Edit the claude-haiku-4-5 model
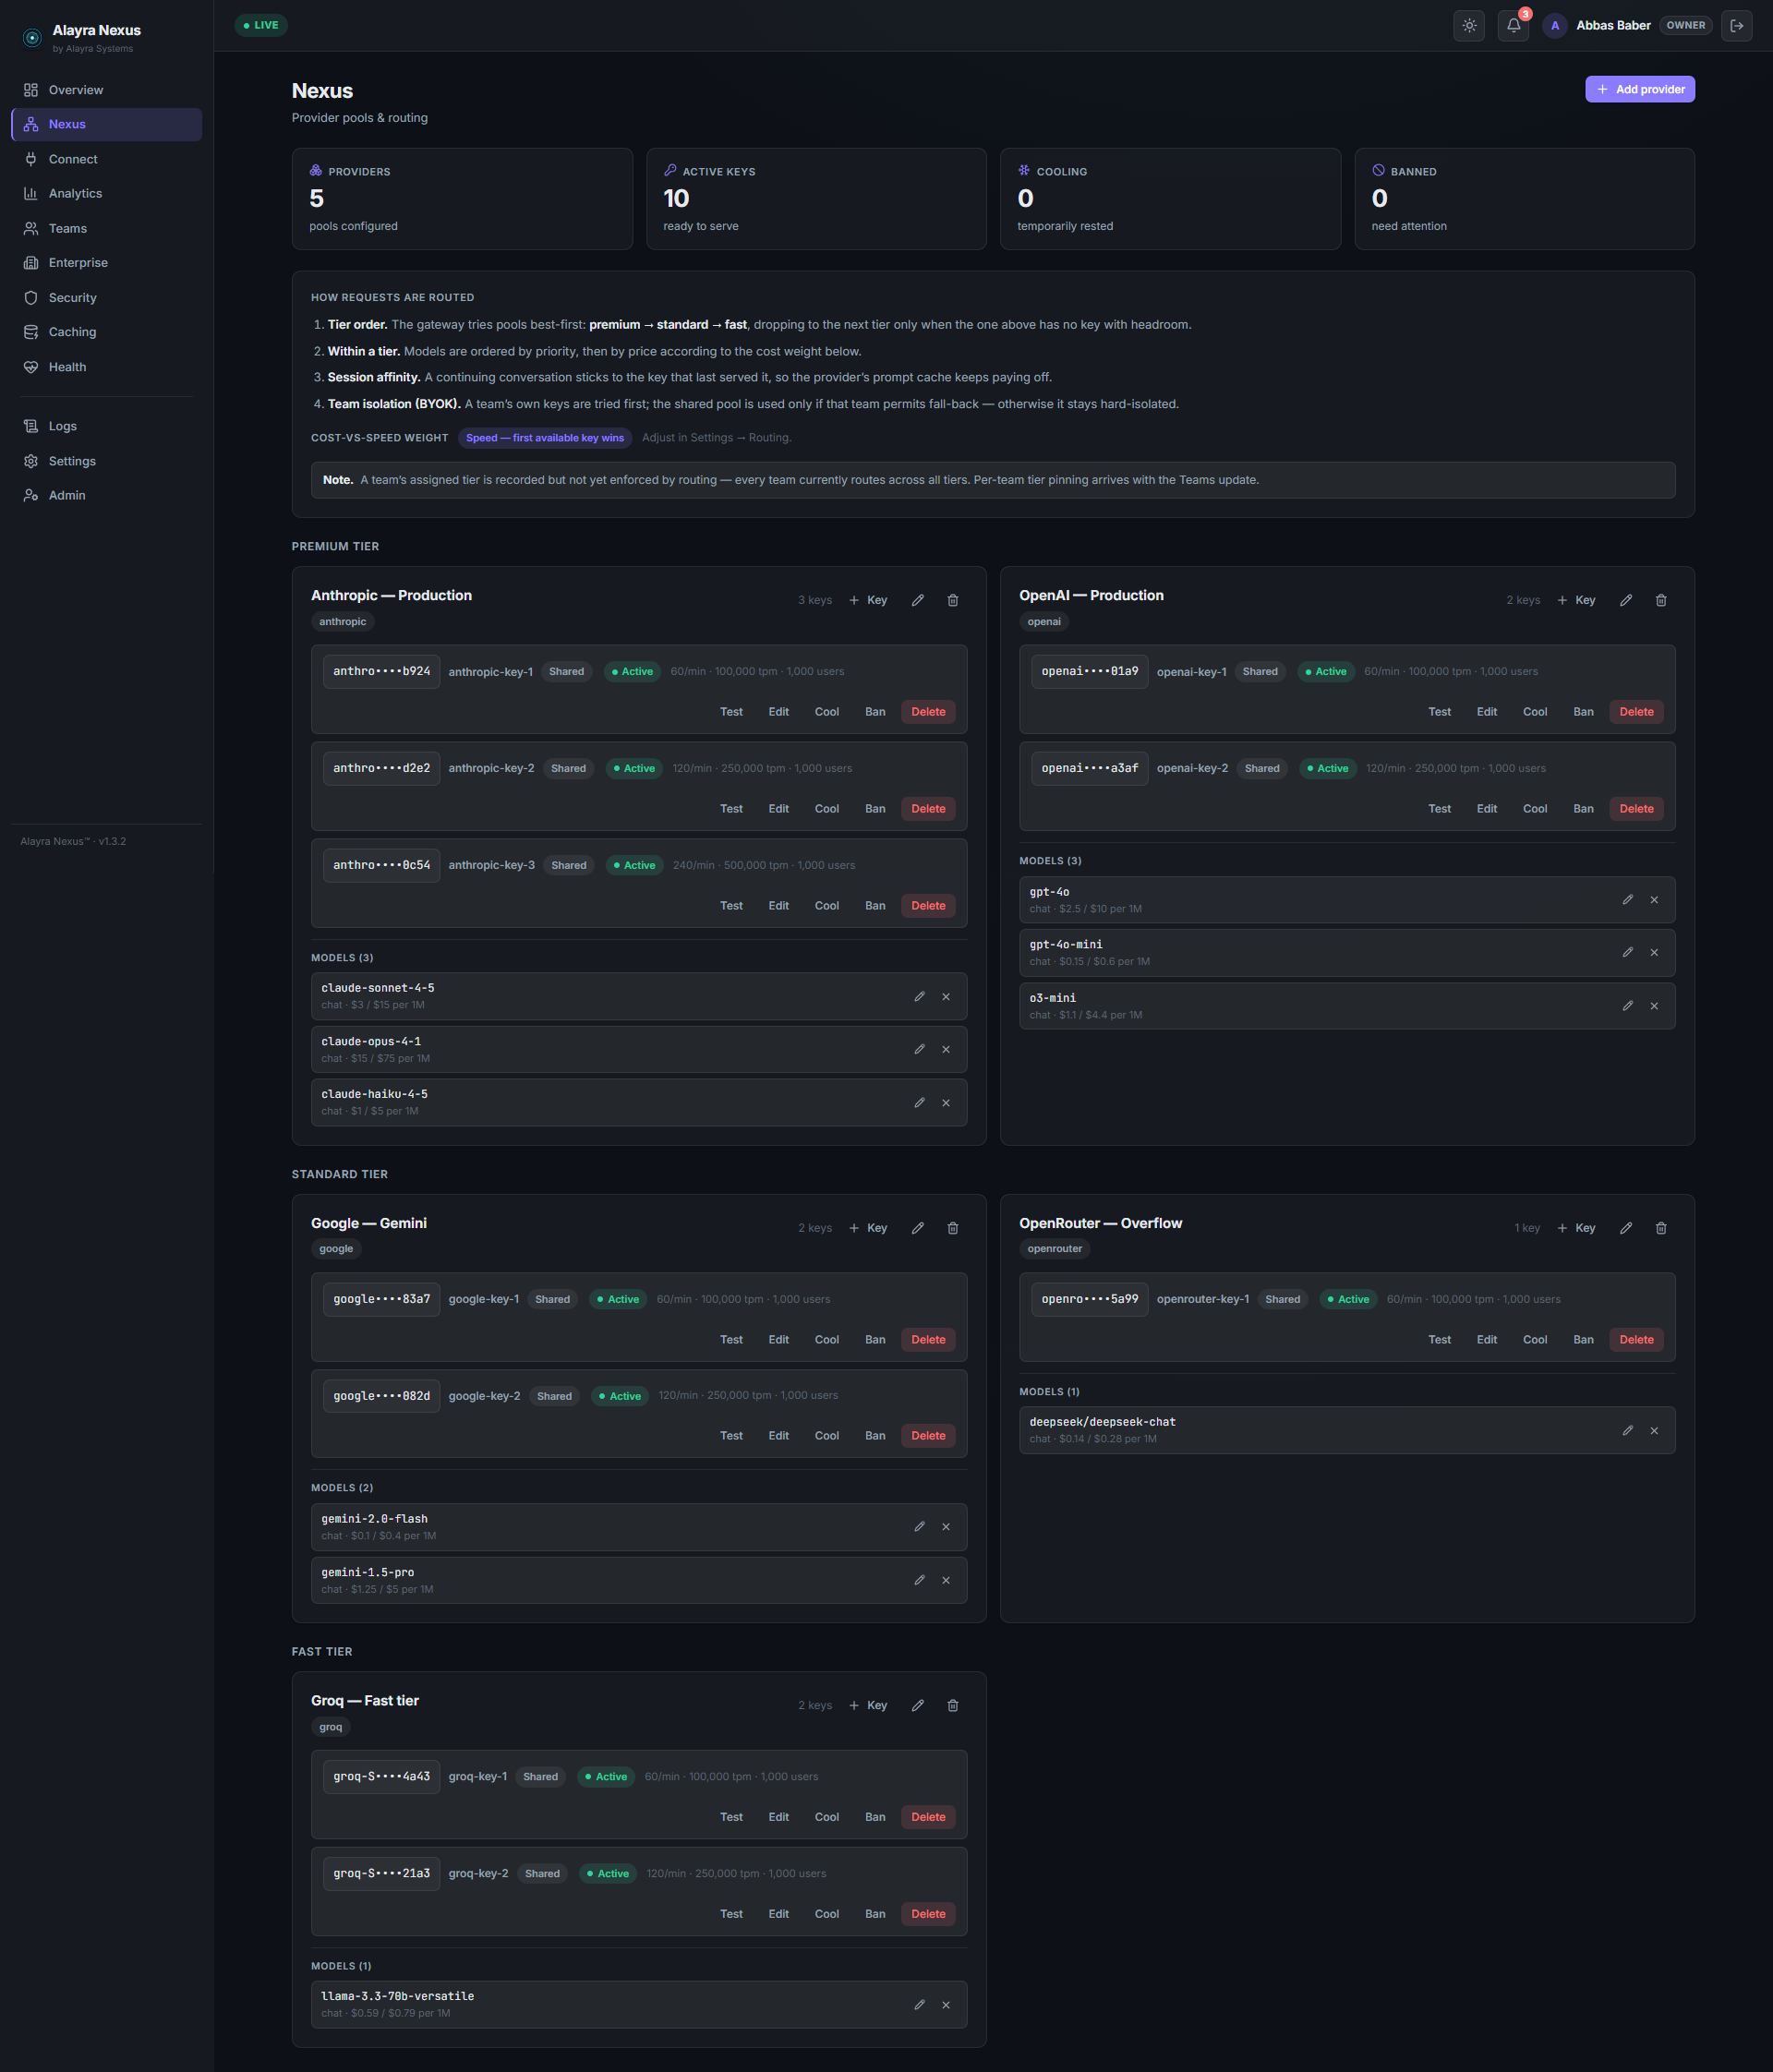This screenshot has height=2072, width=1773. coord(919,1102)
